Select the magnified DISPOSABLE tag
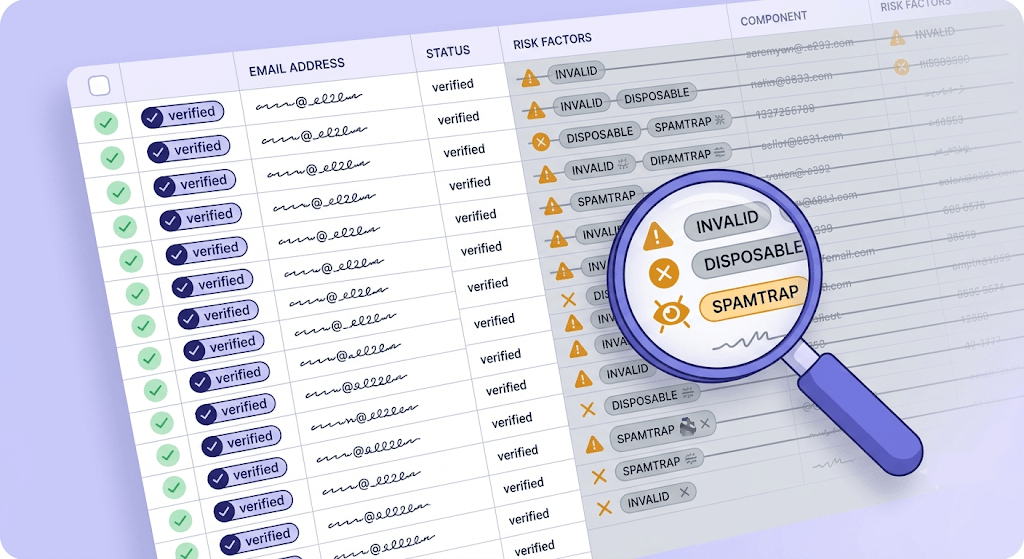The width and height of the screenshot is (1024, 559). tap(752, 255)
